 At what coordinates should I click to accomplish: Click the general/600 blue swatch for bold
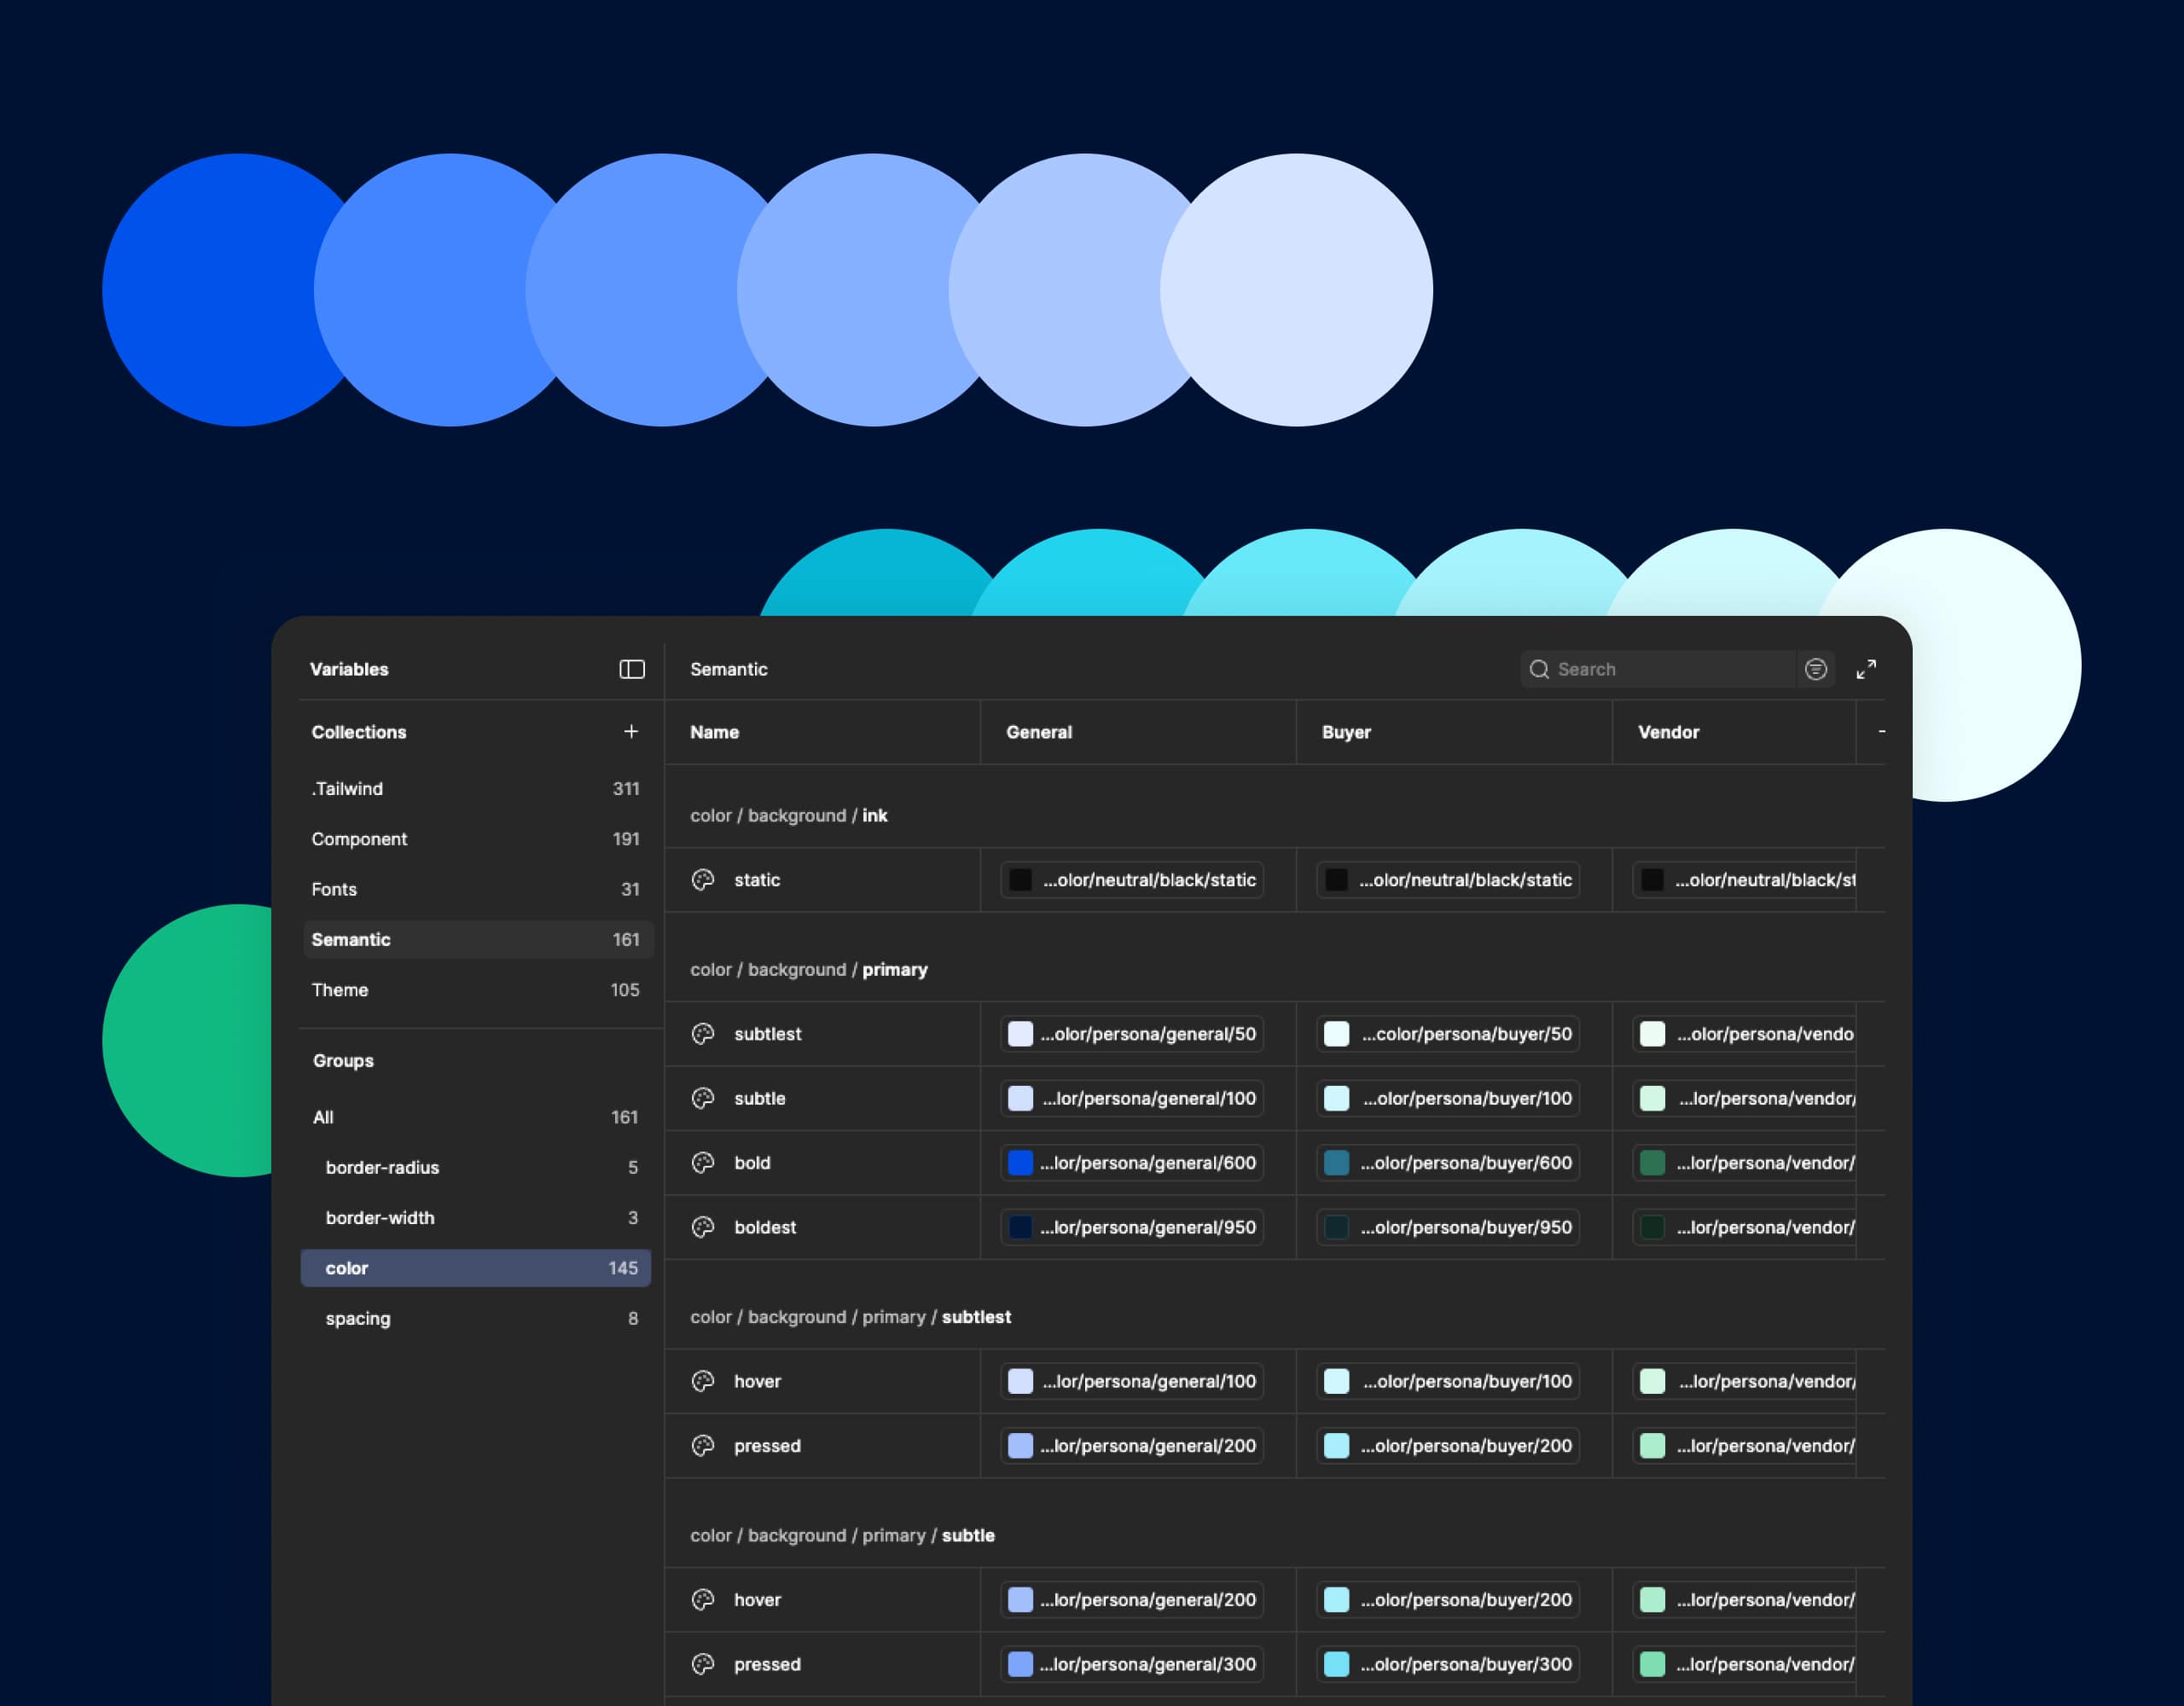(x=1020, y=1163)
